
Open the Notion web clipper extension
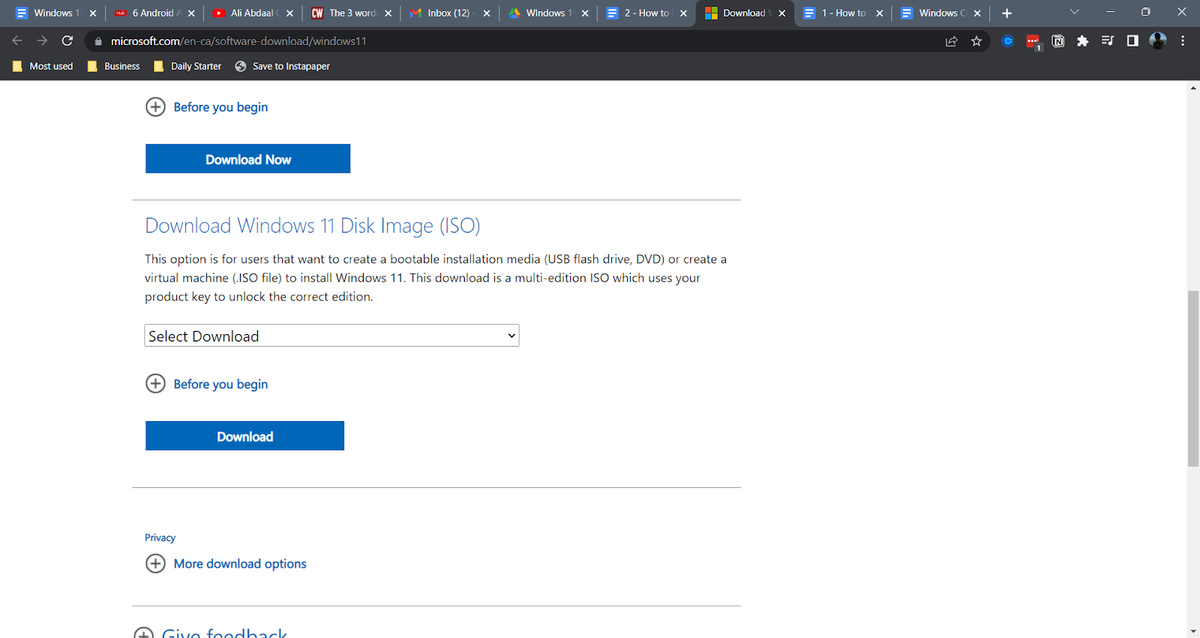click(x=1058, y=41)
